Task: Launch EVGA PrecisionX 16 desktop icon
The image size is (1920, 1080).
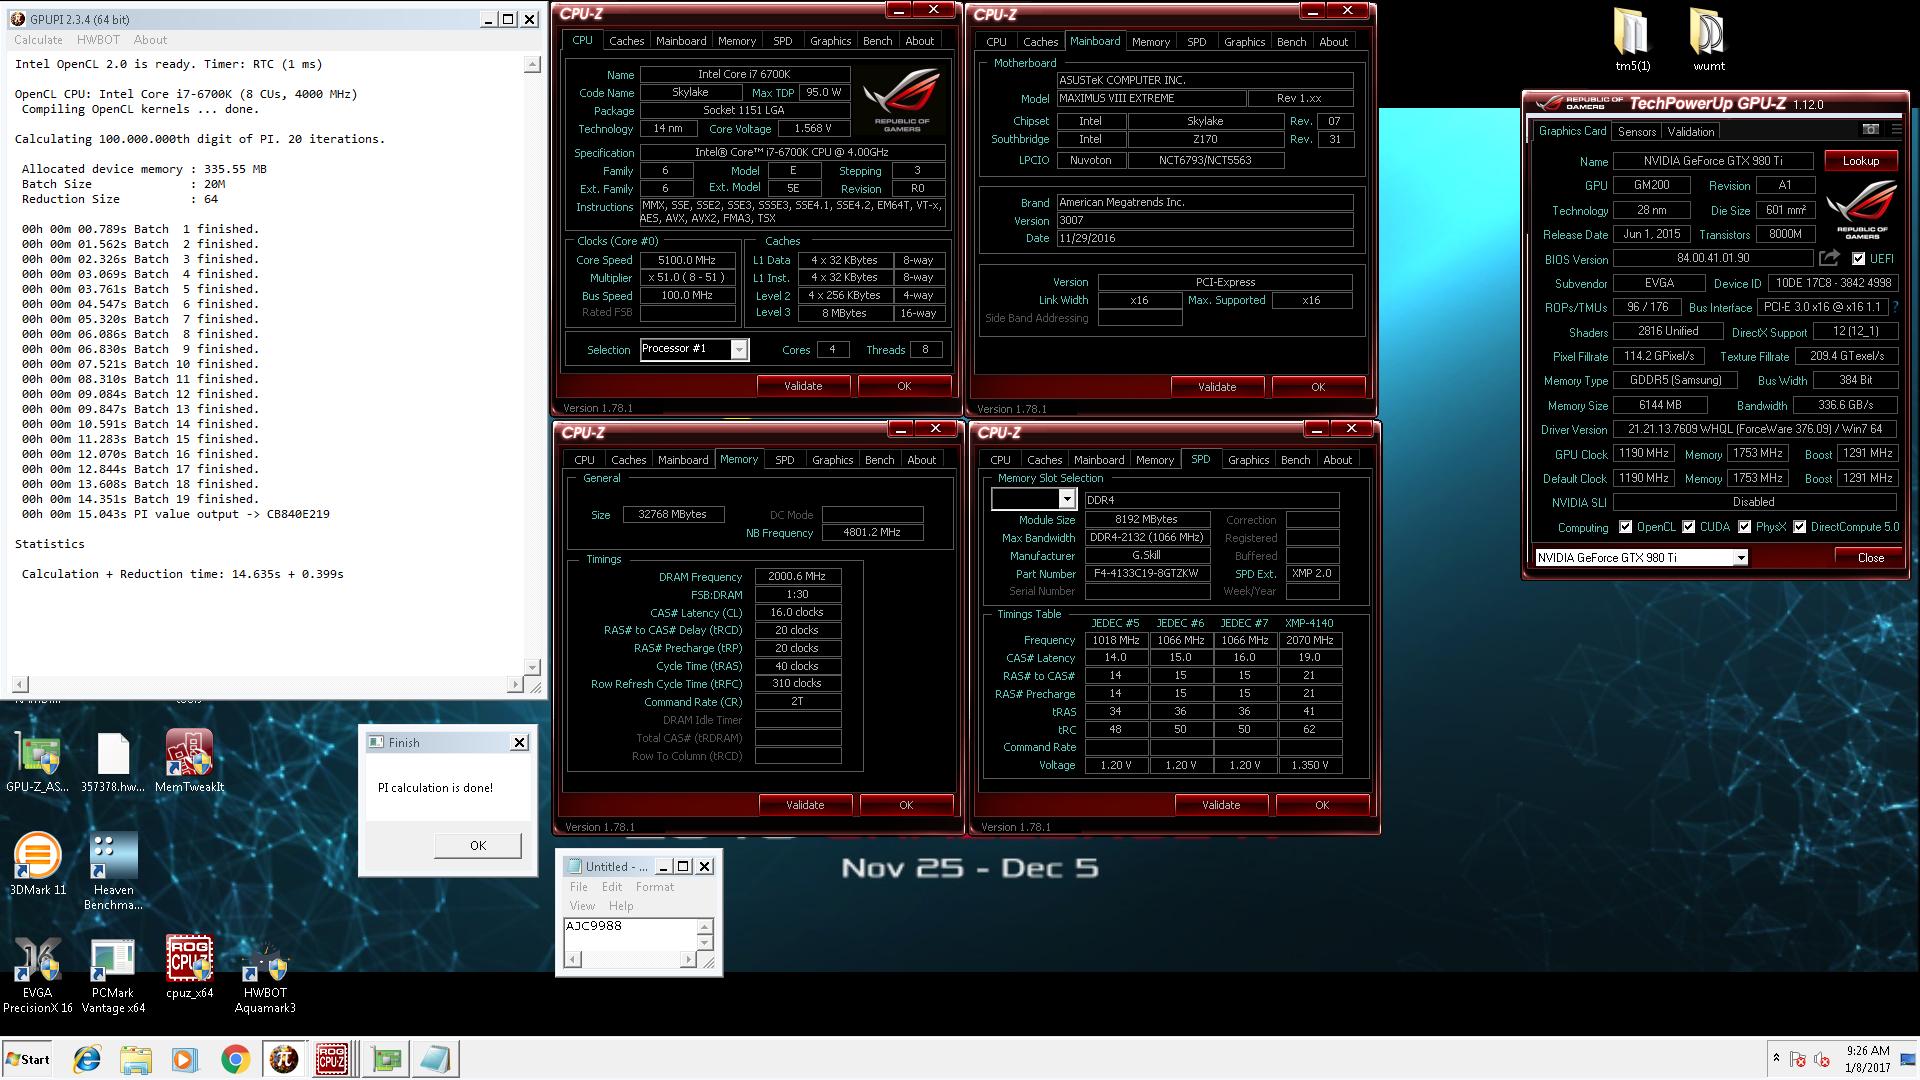Action: point(37,976)
